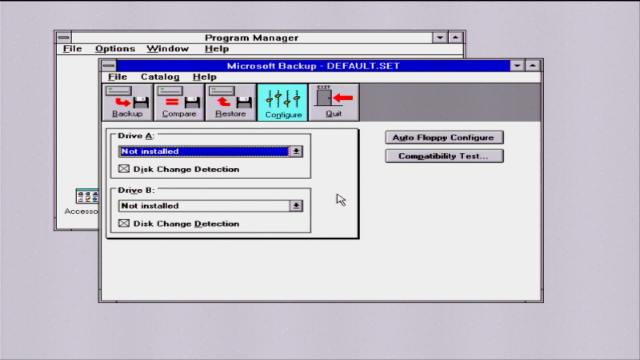Maximize the Microsoft Backup window
640x360 pixels.
click(x=533, y=66)
